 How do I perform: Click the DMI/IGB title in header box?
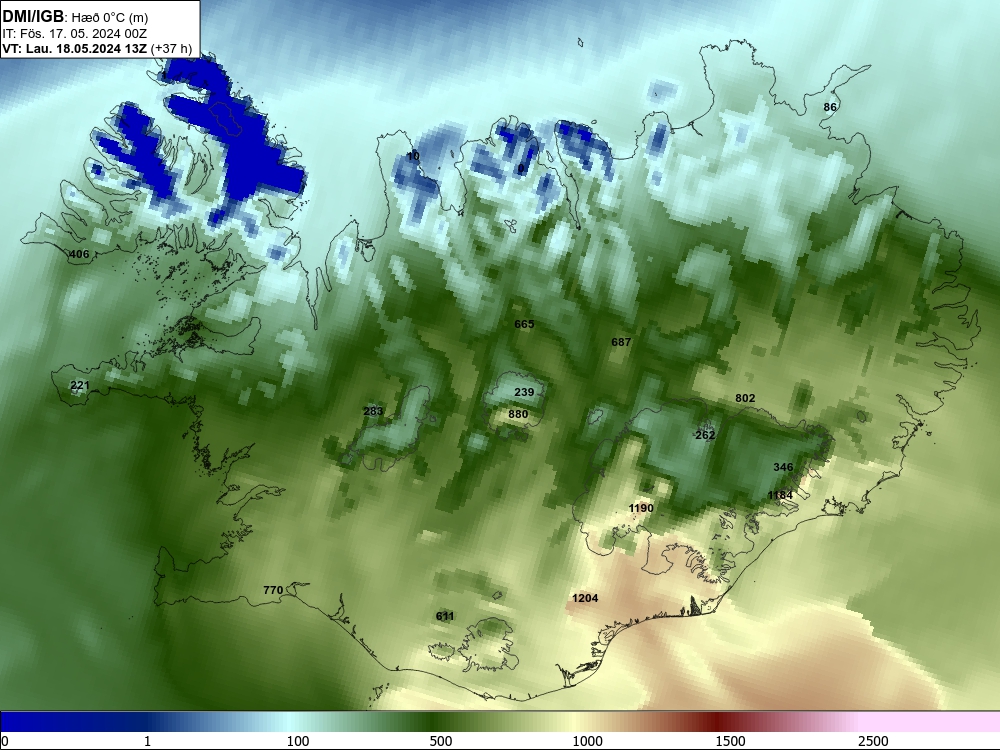tap(33, 16)
